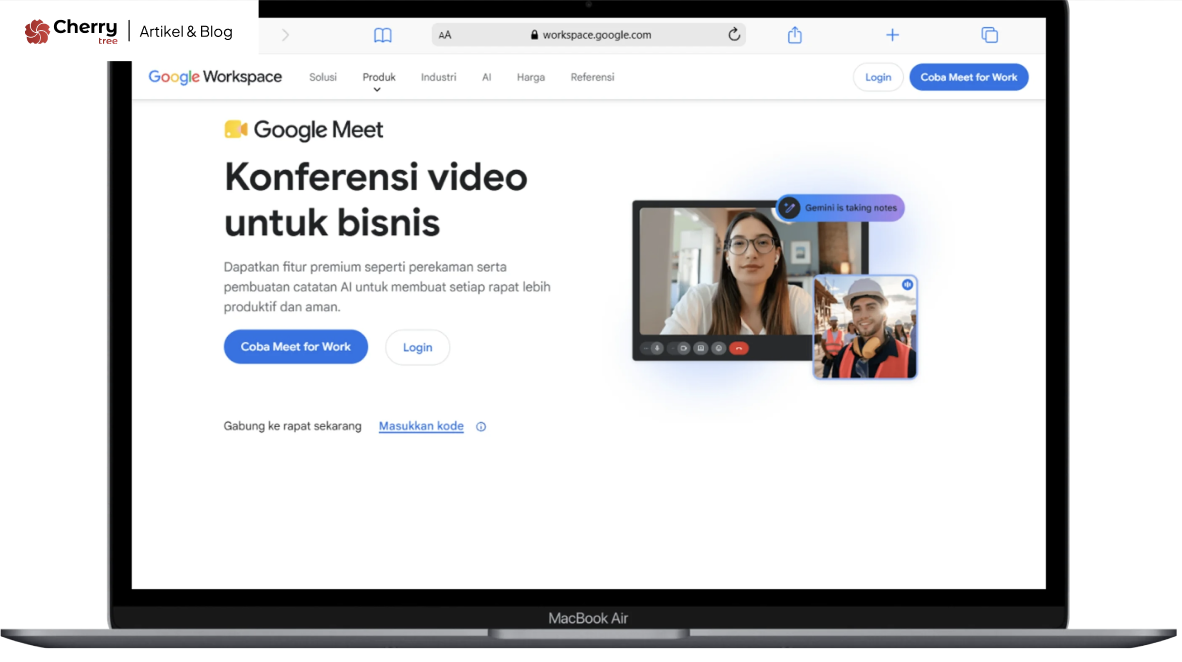Open the Referensi menu
The height and width of the screenshot is (662, 1182).
593,77
